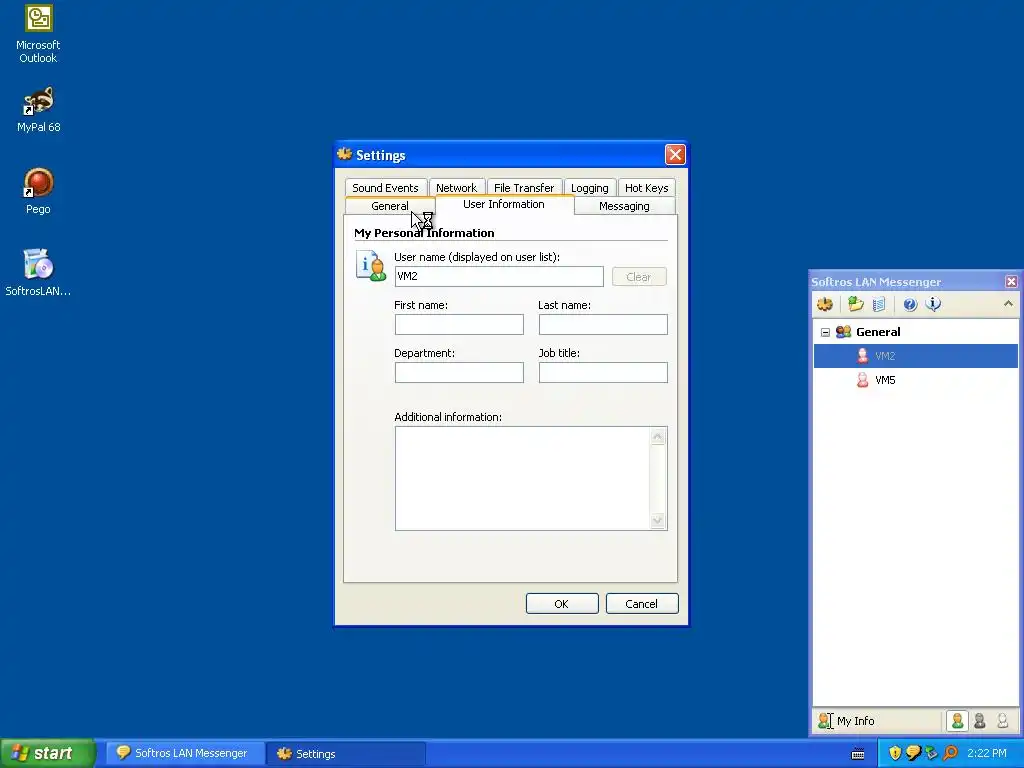Click My Info in Messenger status bar

846,721
